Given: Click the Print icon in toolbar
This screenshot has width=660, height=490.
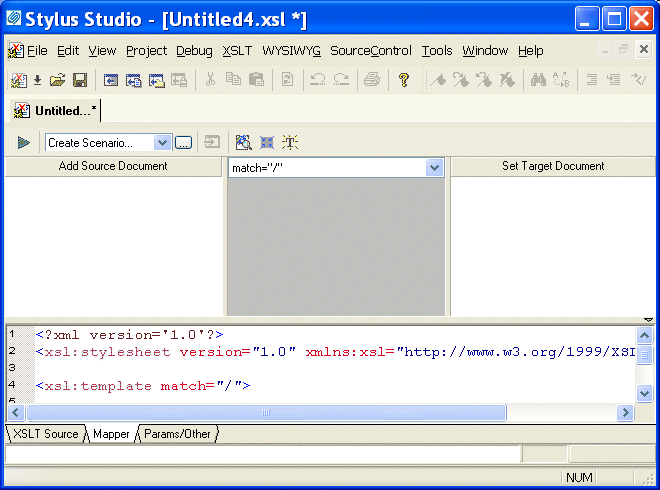Looking at the screenshot, I should [372, 80].
